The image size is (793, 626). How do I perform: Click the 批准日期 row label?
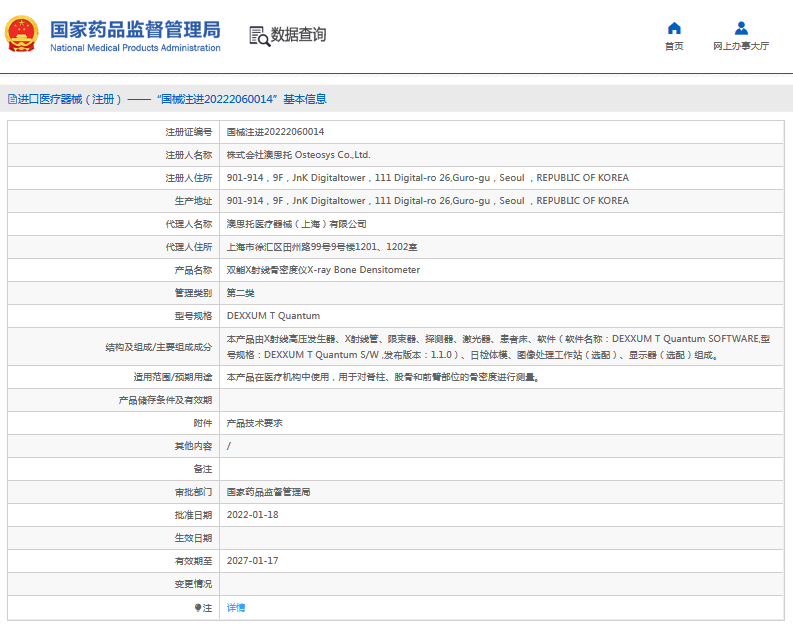point(193,515)
